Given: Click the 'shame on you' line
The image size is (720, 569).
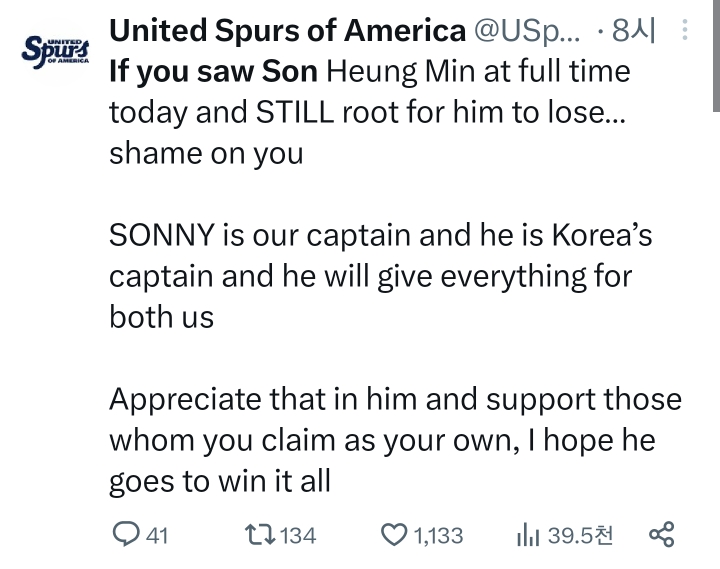Looking at the screenshot, I should point(206,154).
